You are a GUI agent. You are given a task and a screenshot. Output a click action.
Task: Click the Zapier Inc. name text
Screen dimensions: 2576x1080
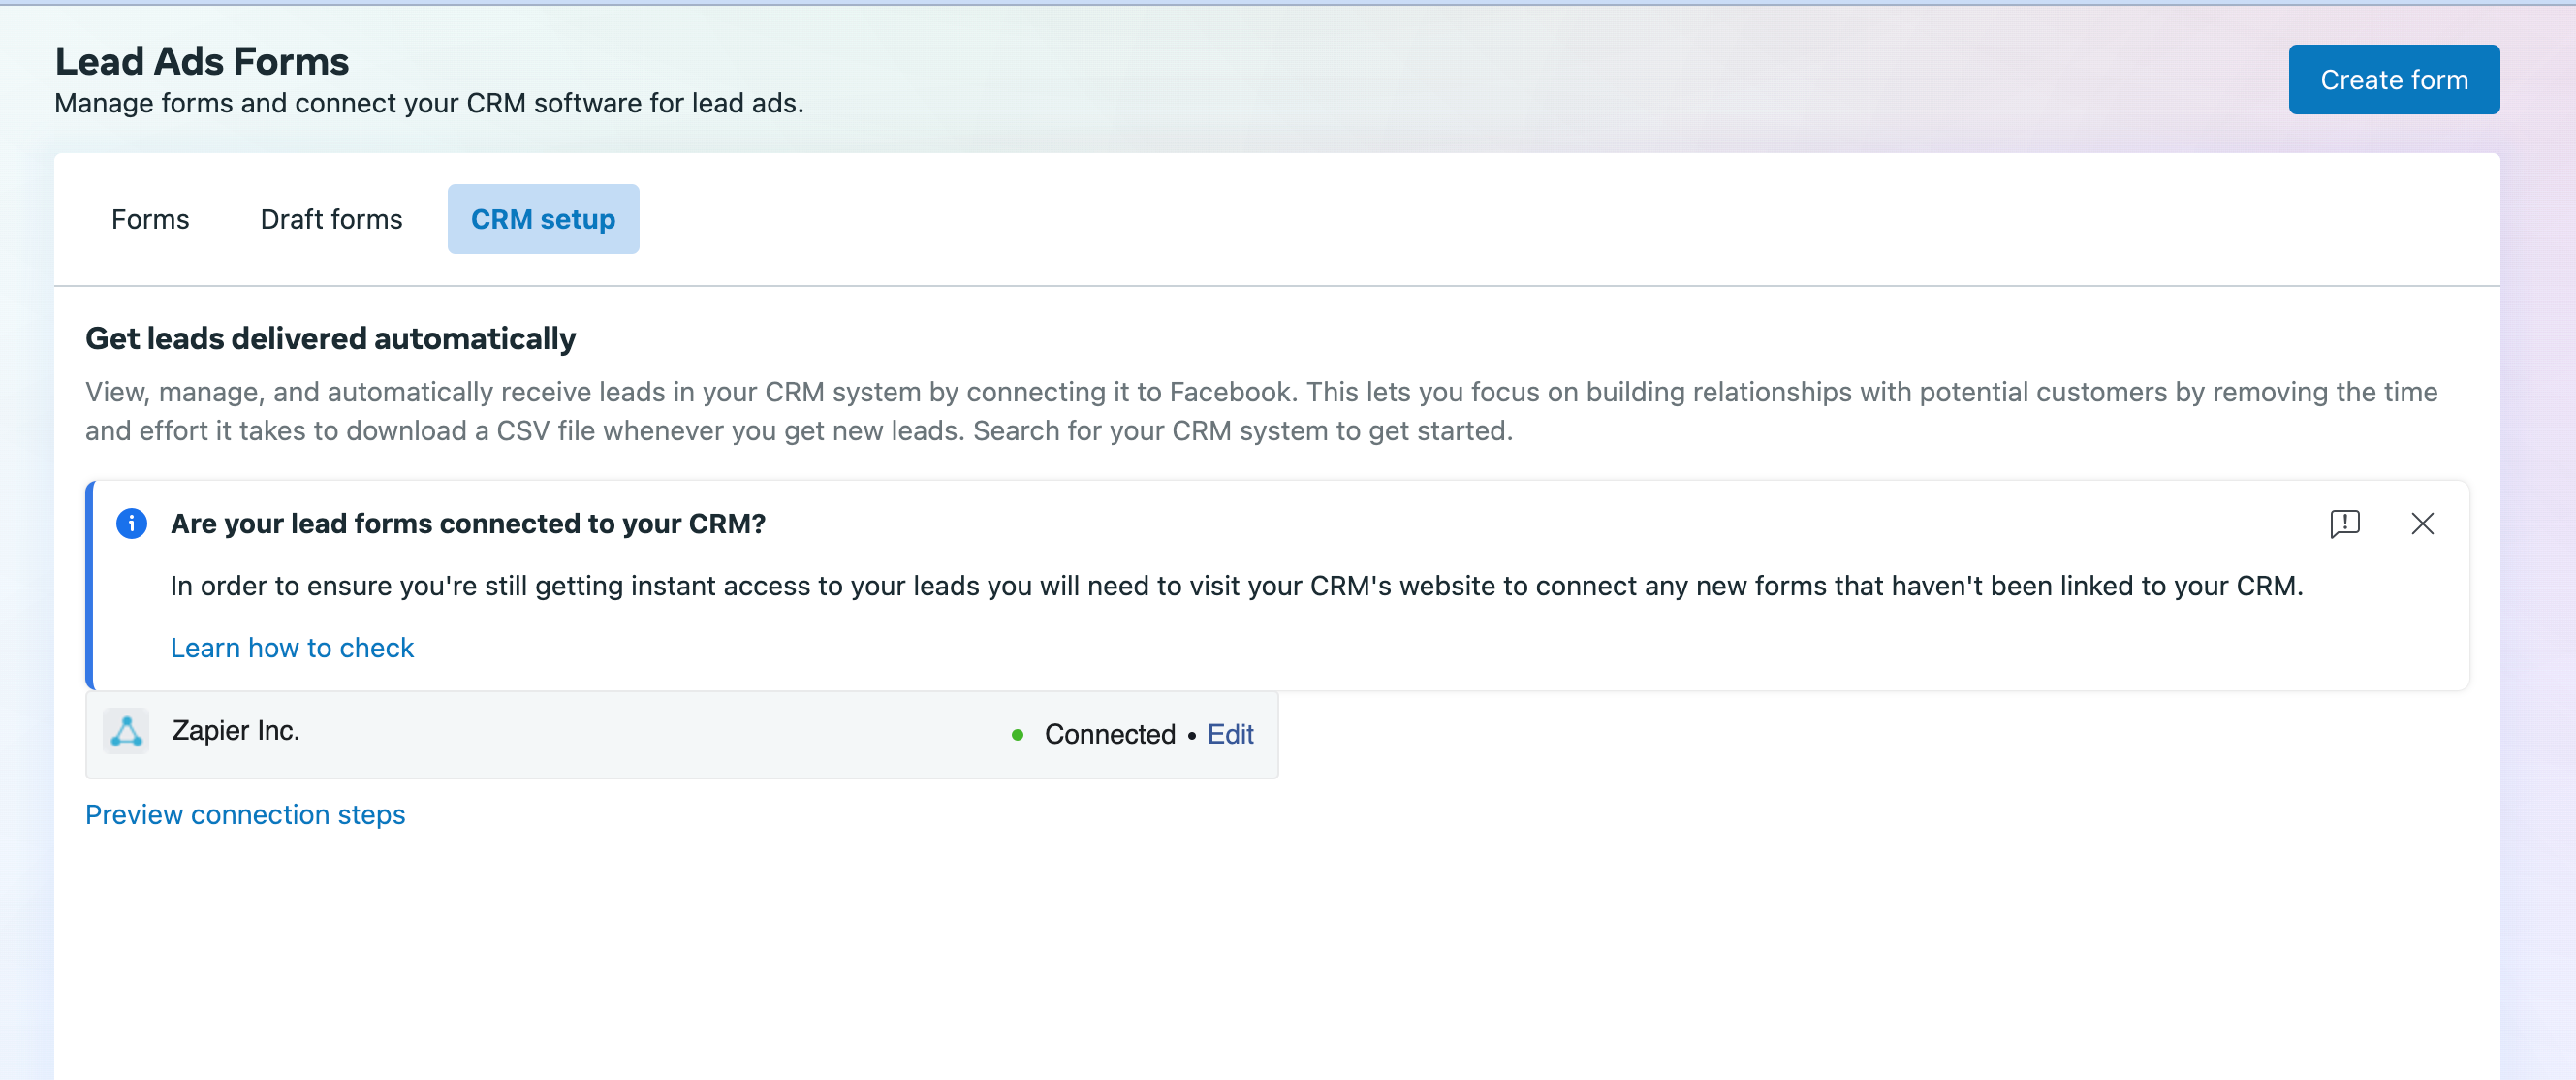[235, 730]
